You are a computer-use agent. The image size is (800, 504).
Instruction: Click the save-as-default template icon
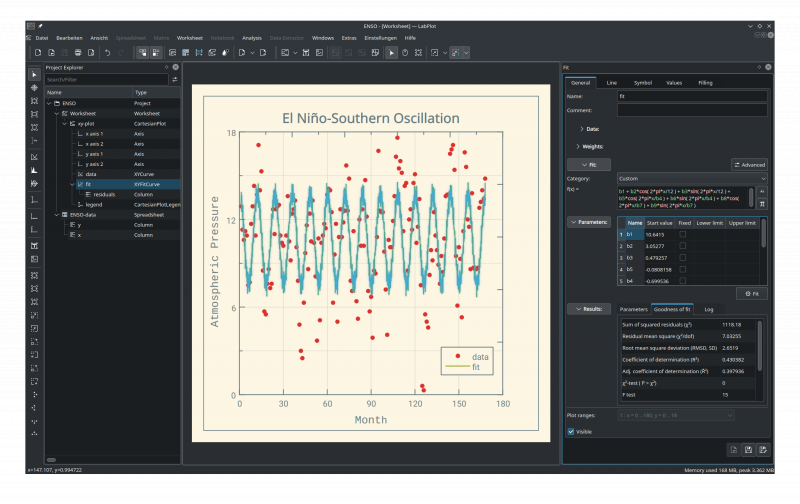pos(763,449)
